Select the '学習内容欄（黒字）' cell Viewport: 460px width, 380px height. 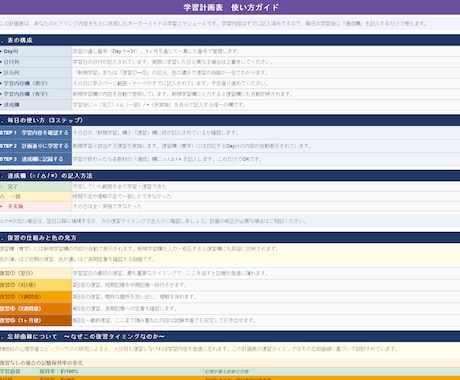36,83
